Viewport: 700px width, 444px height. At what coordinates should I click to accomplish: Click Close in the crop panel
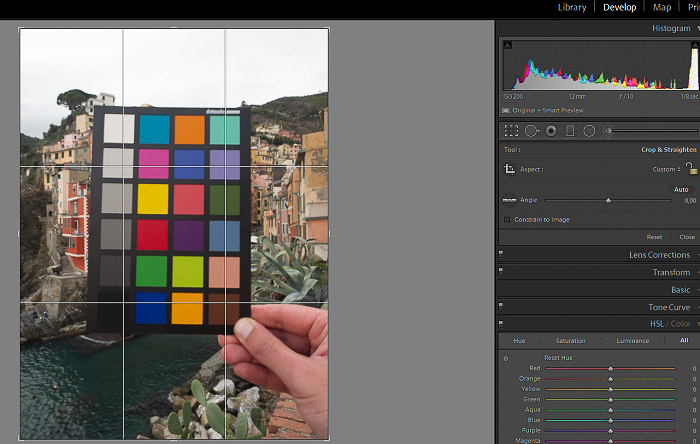[x=687, y=237]
